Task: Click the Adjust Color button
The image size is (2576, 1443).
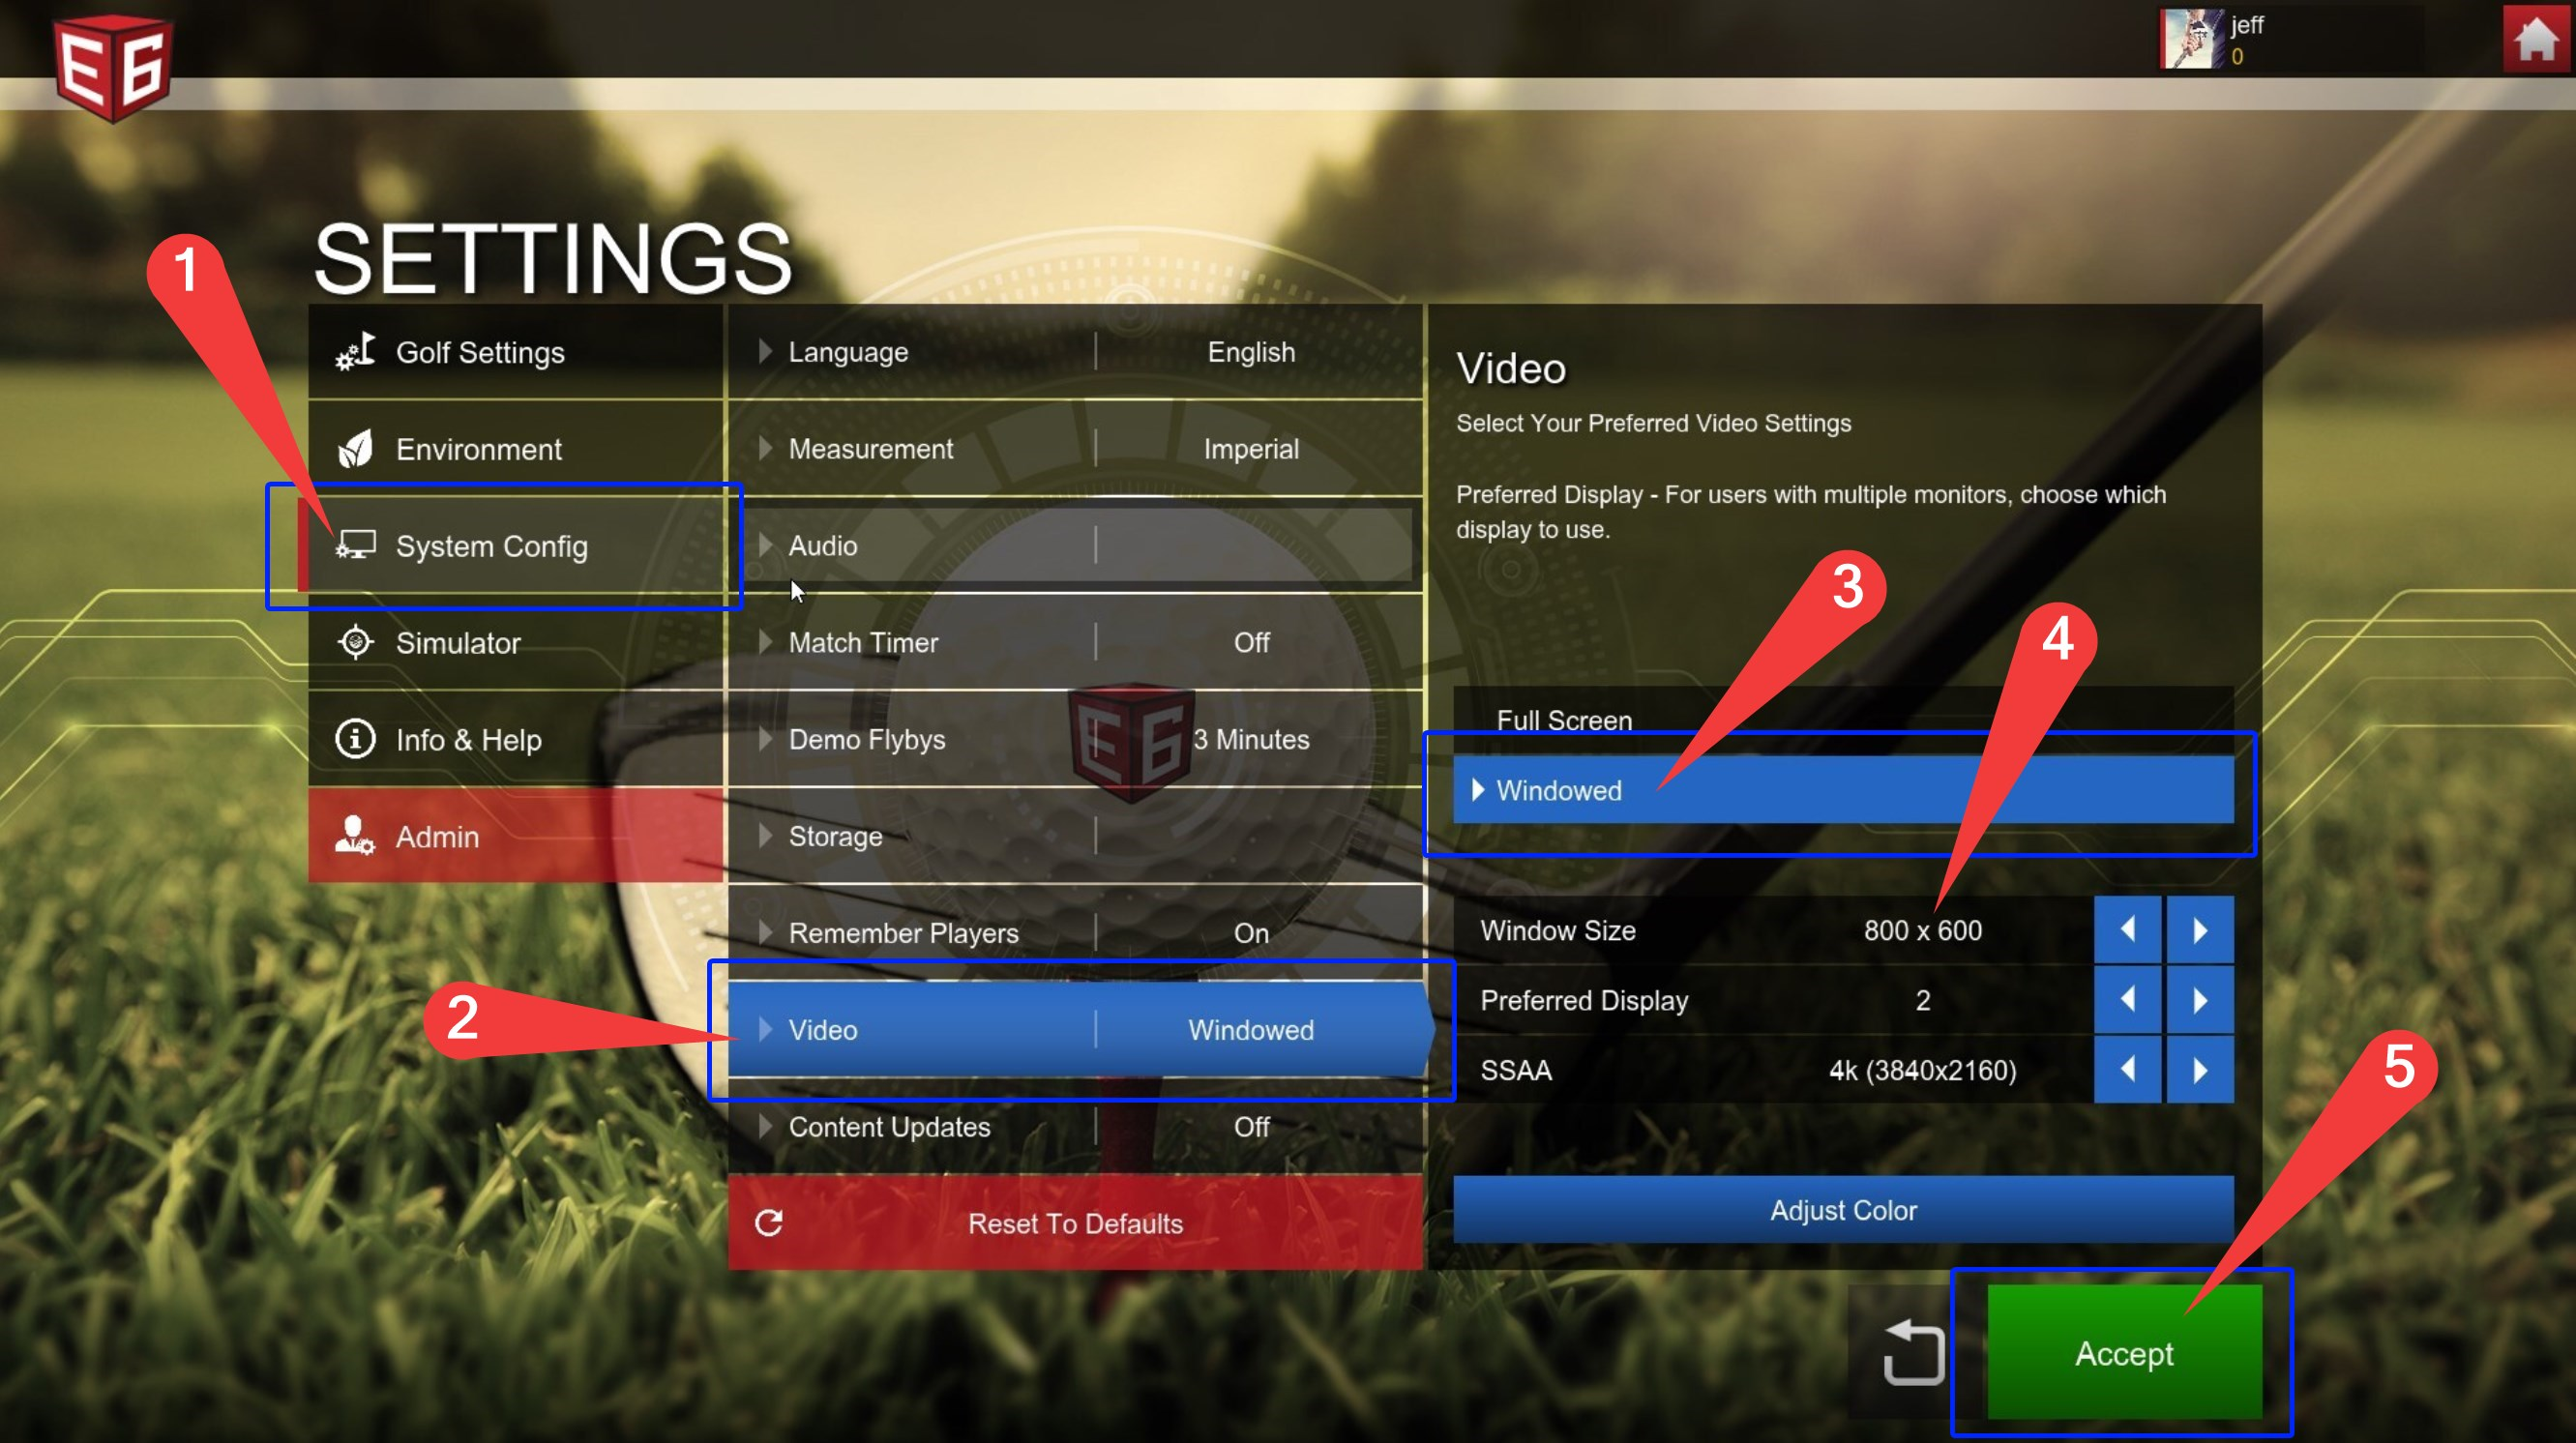Action: (1842, 1210)
